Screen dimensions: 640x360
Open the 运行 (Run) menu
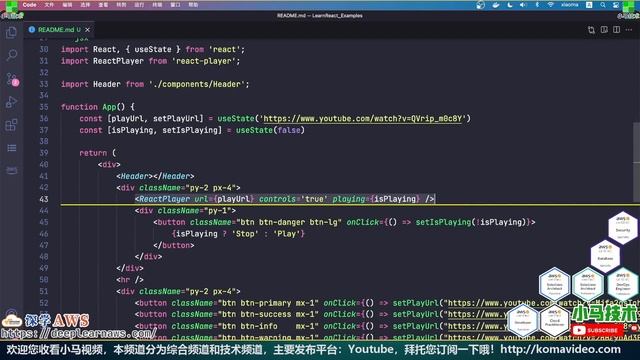point(139,5)
